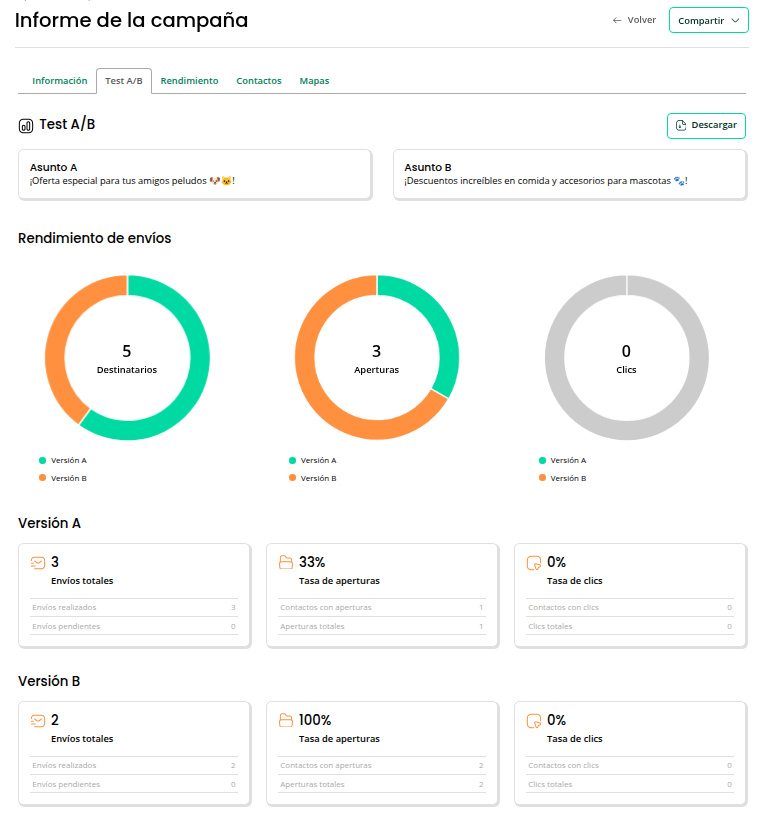Screen dimensions: 760x822
Task: Click the back arrow next to Volver
Action: pyautogui.click(x=617, y=20)
